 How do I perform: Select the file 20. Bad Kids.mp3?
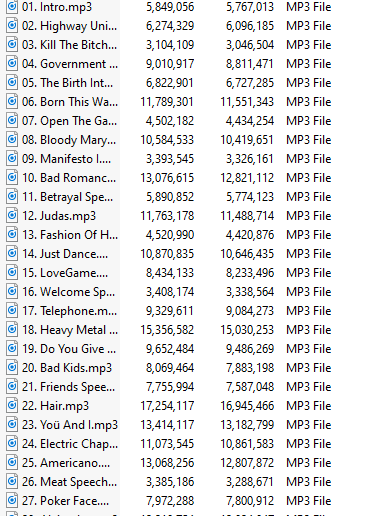(67, 368)
